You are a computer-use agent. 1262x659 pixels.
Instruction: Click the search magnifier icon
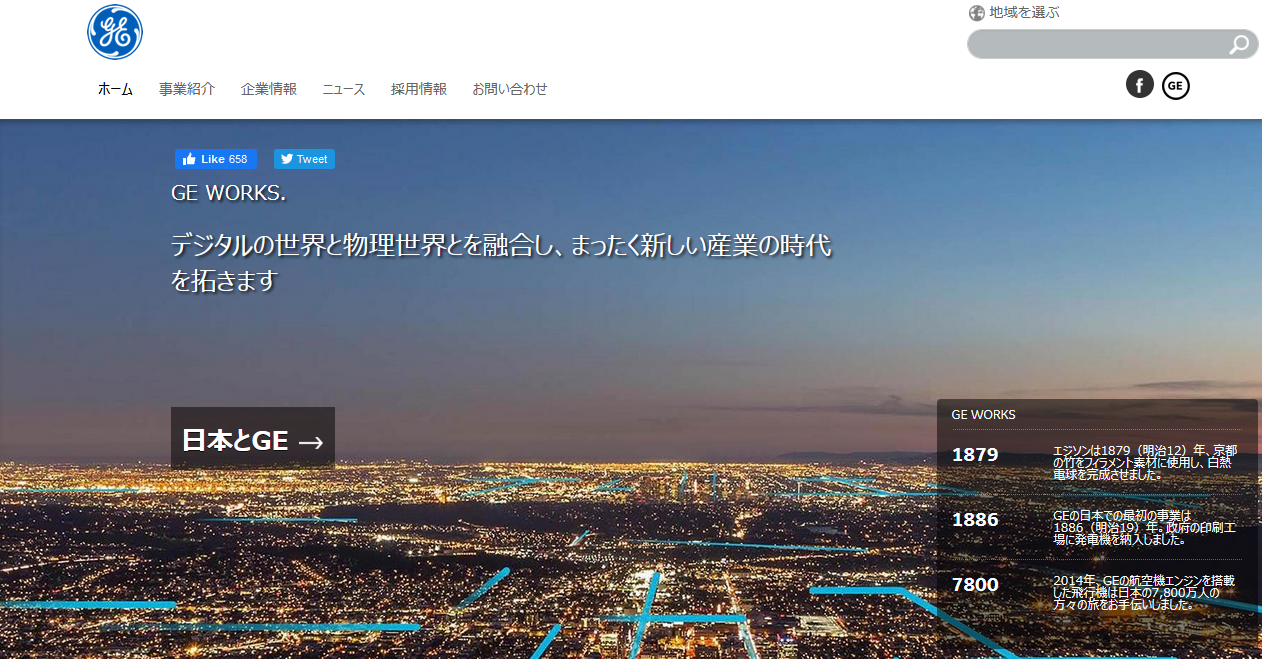(1239, 44)
